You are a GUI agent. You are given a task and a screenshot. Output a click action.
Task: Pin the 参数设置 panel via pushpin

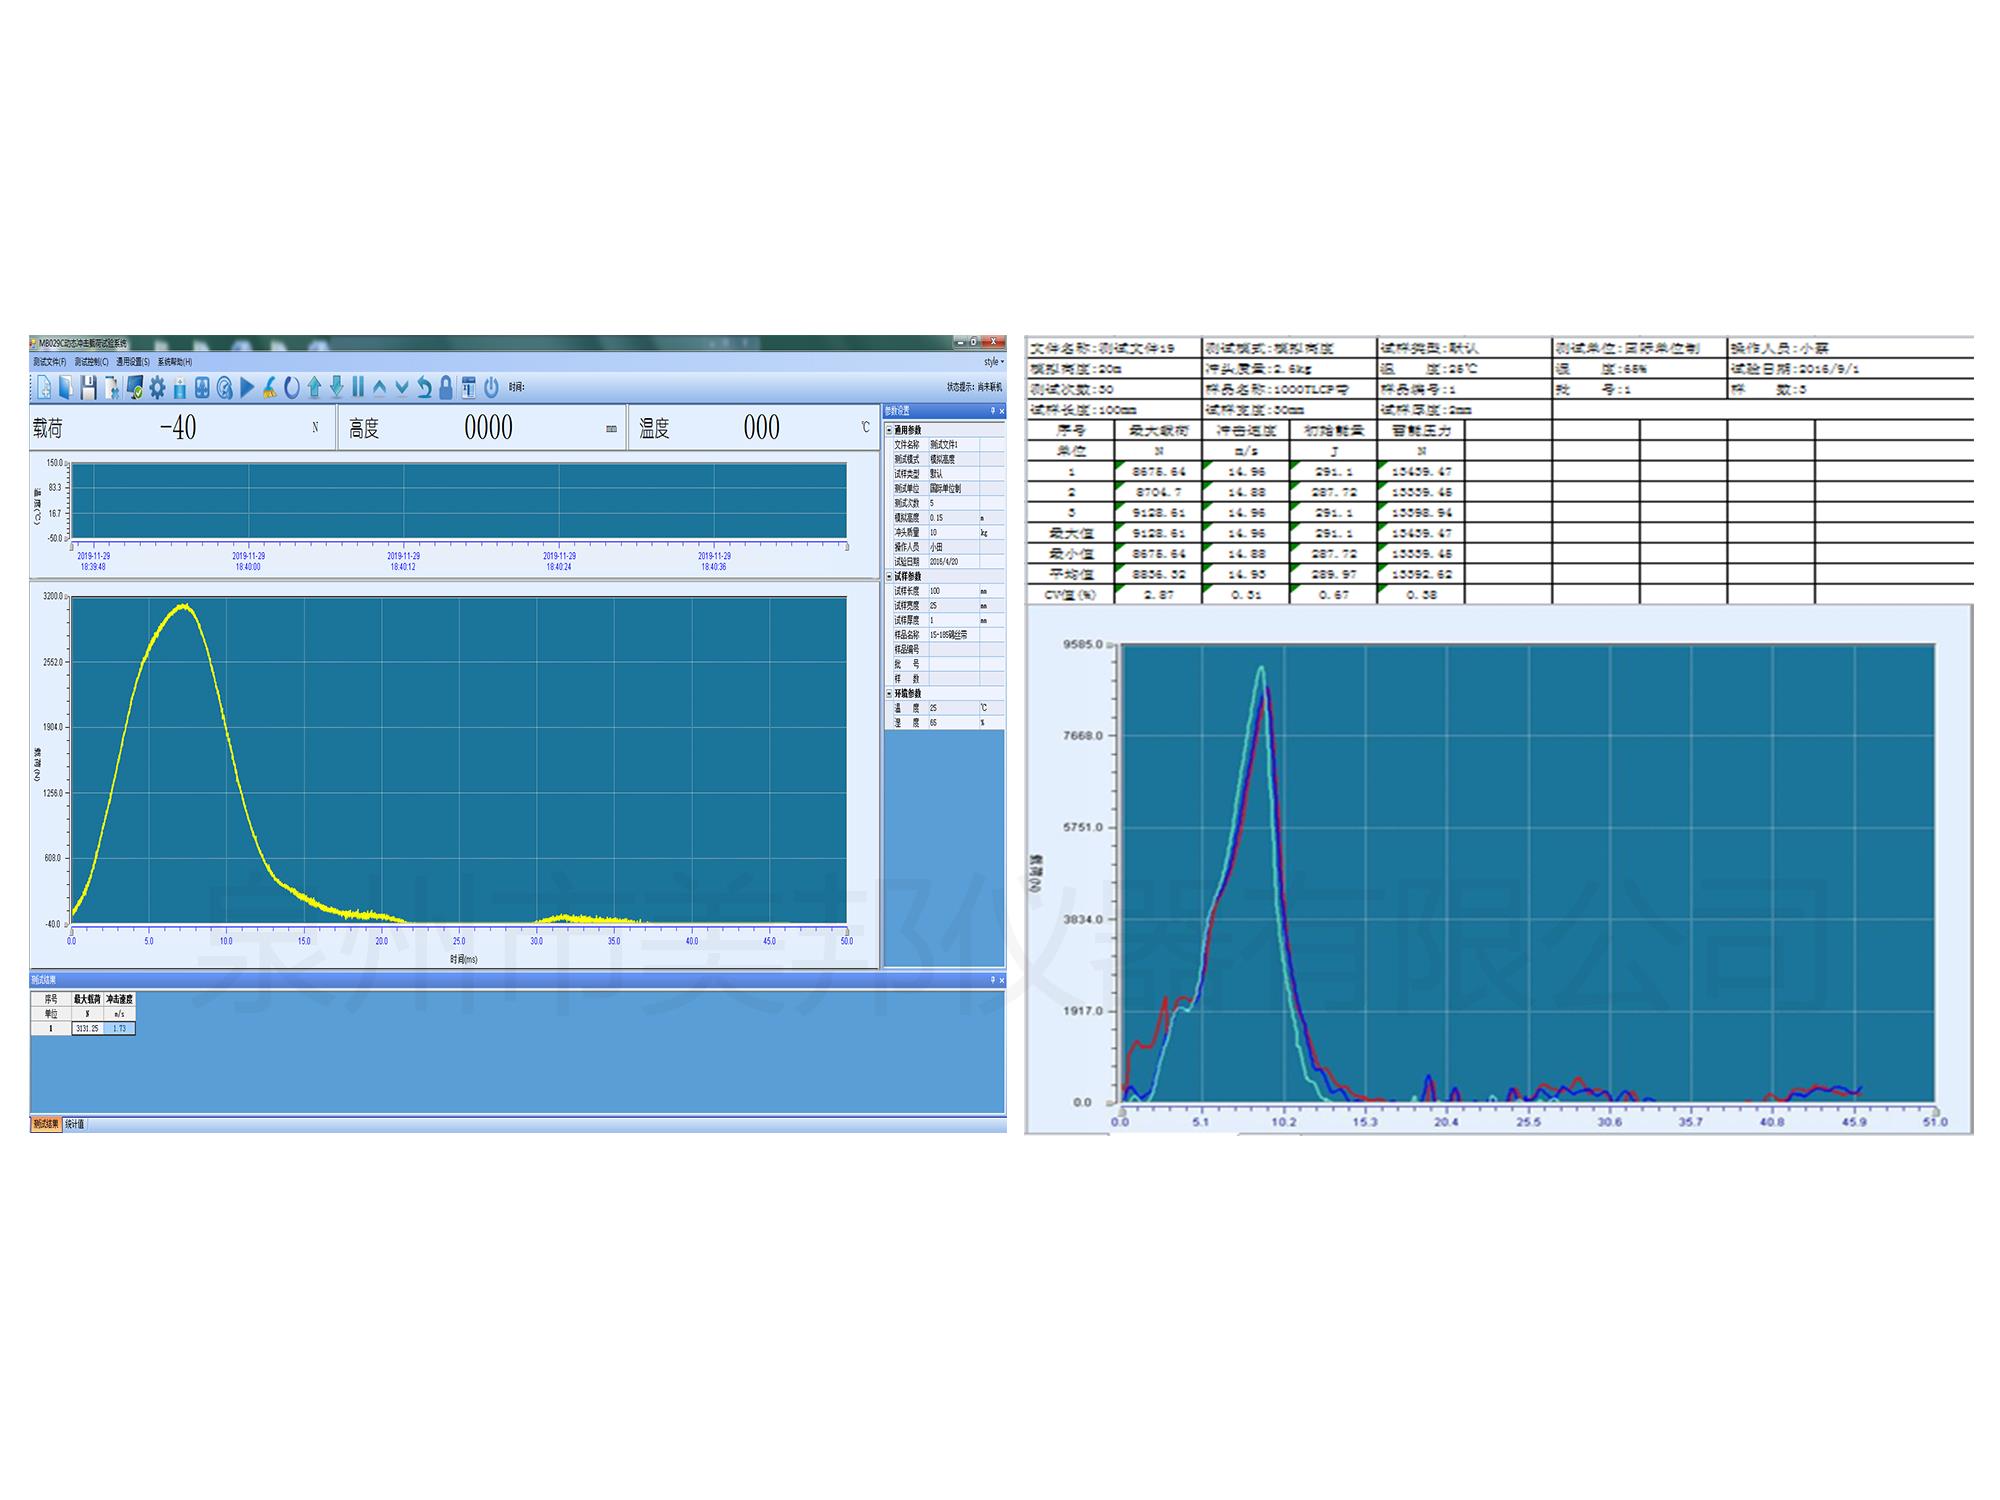(992, 411)
